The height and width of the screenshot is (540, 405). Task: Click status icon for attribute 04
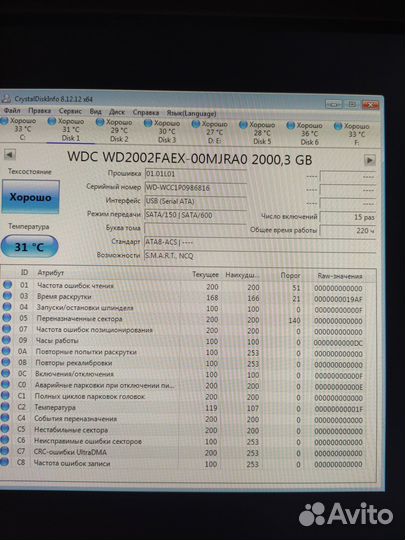[7, 307]
